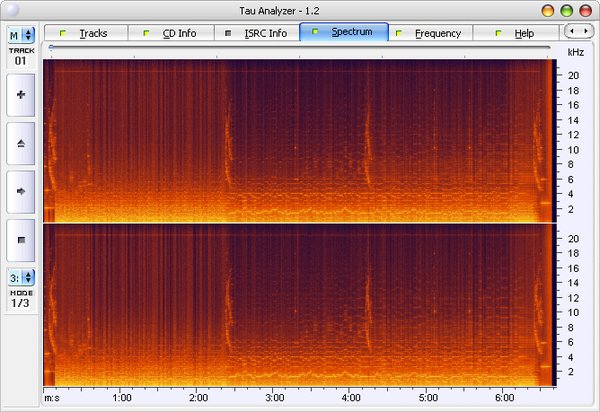The image size is (600, 412).
Task: Open the mode 3: selector dropdown
Action: click(x=21, y=278)
